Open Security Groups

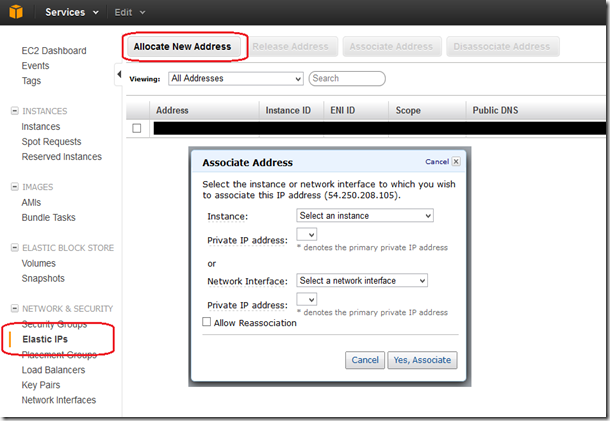coord(54,324)
